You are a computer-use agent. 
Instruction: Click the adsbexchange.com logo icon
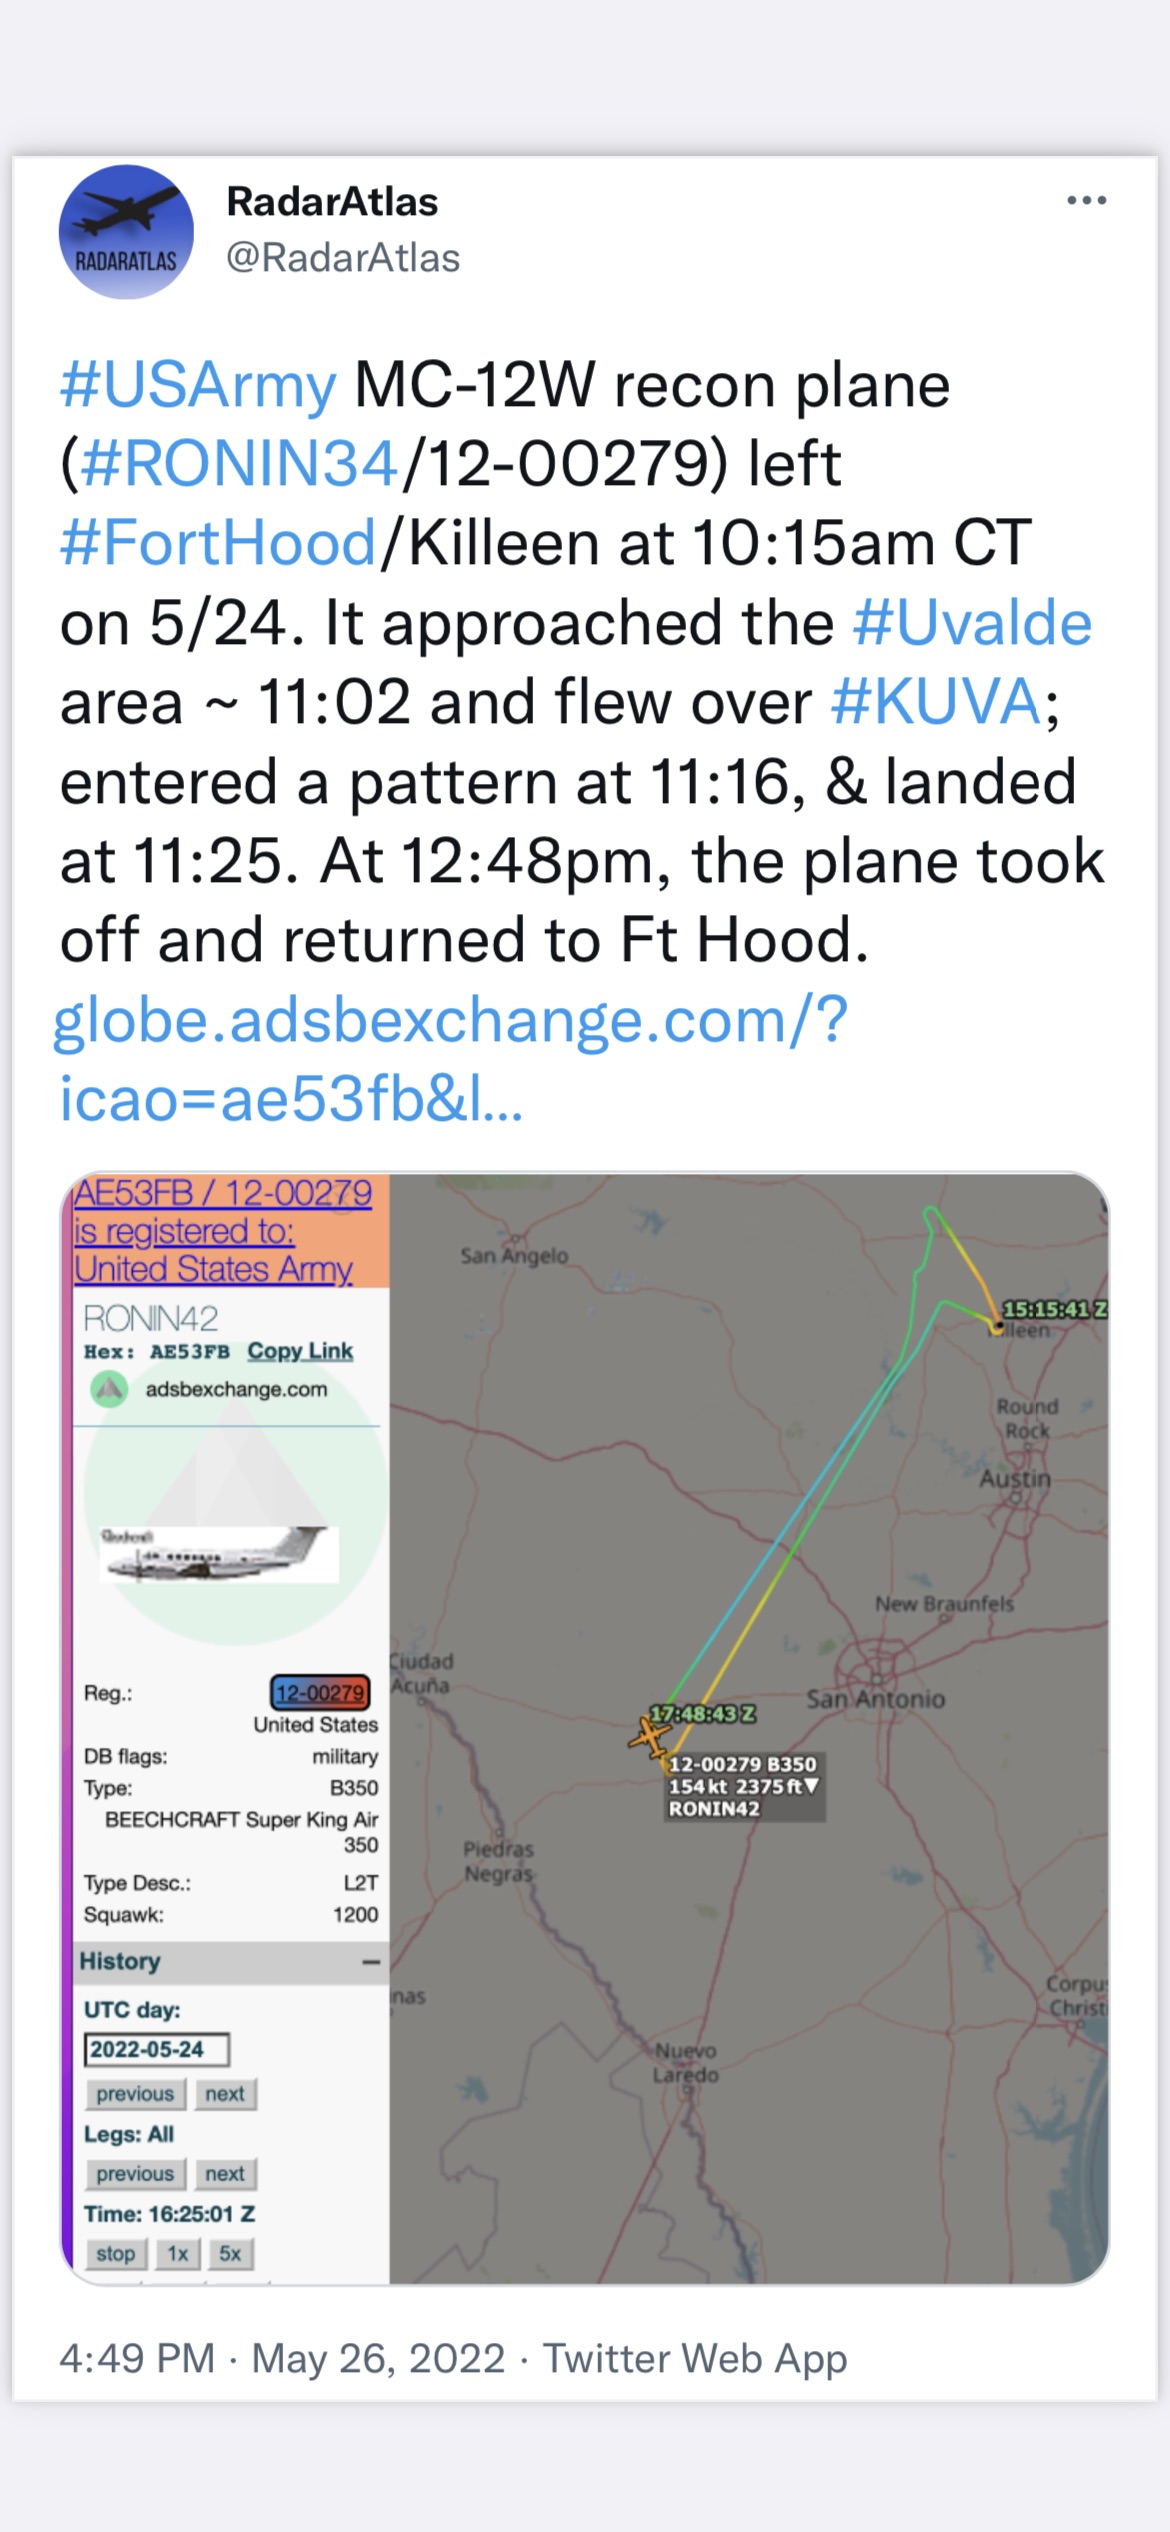pyautogui.click(x=109, y=1389)
